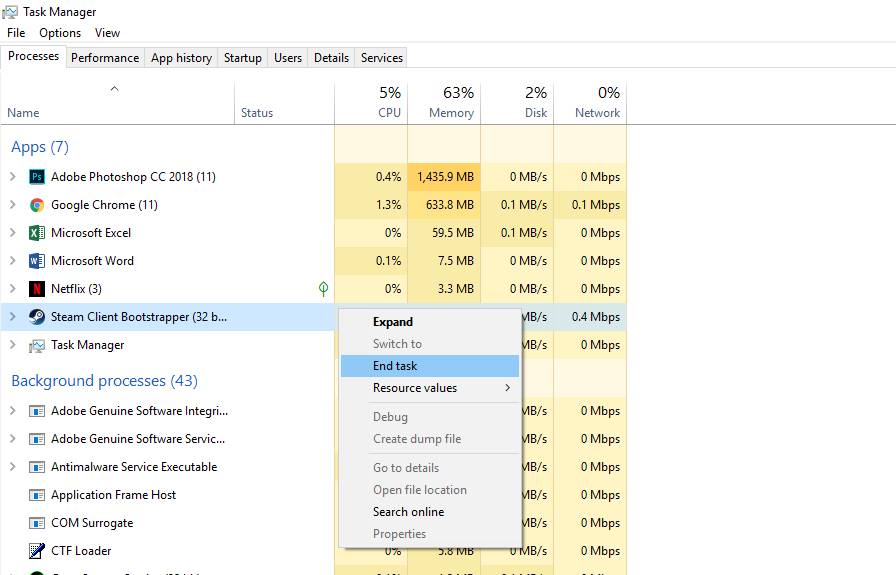Click Steam's 0.4 Mbps network value
The width and height of the screenshot is (896, 575).
click(x=595, y=317)
